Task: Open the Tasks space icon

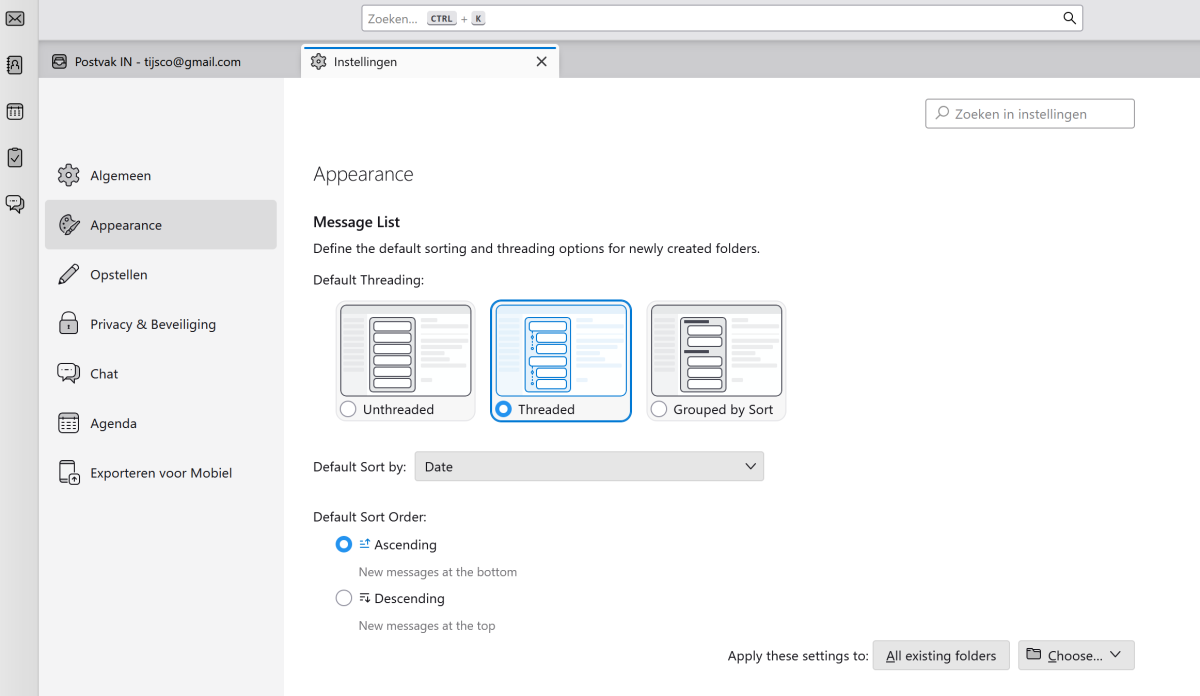Action: [x=15, y=157]
